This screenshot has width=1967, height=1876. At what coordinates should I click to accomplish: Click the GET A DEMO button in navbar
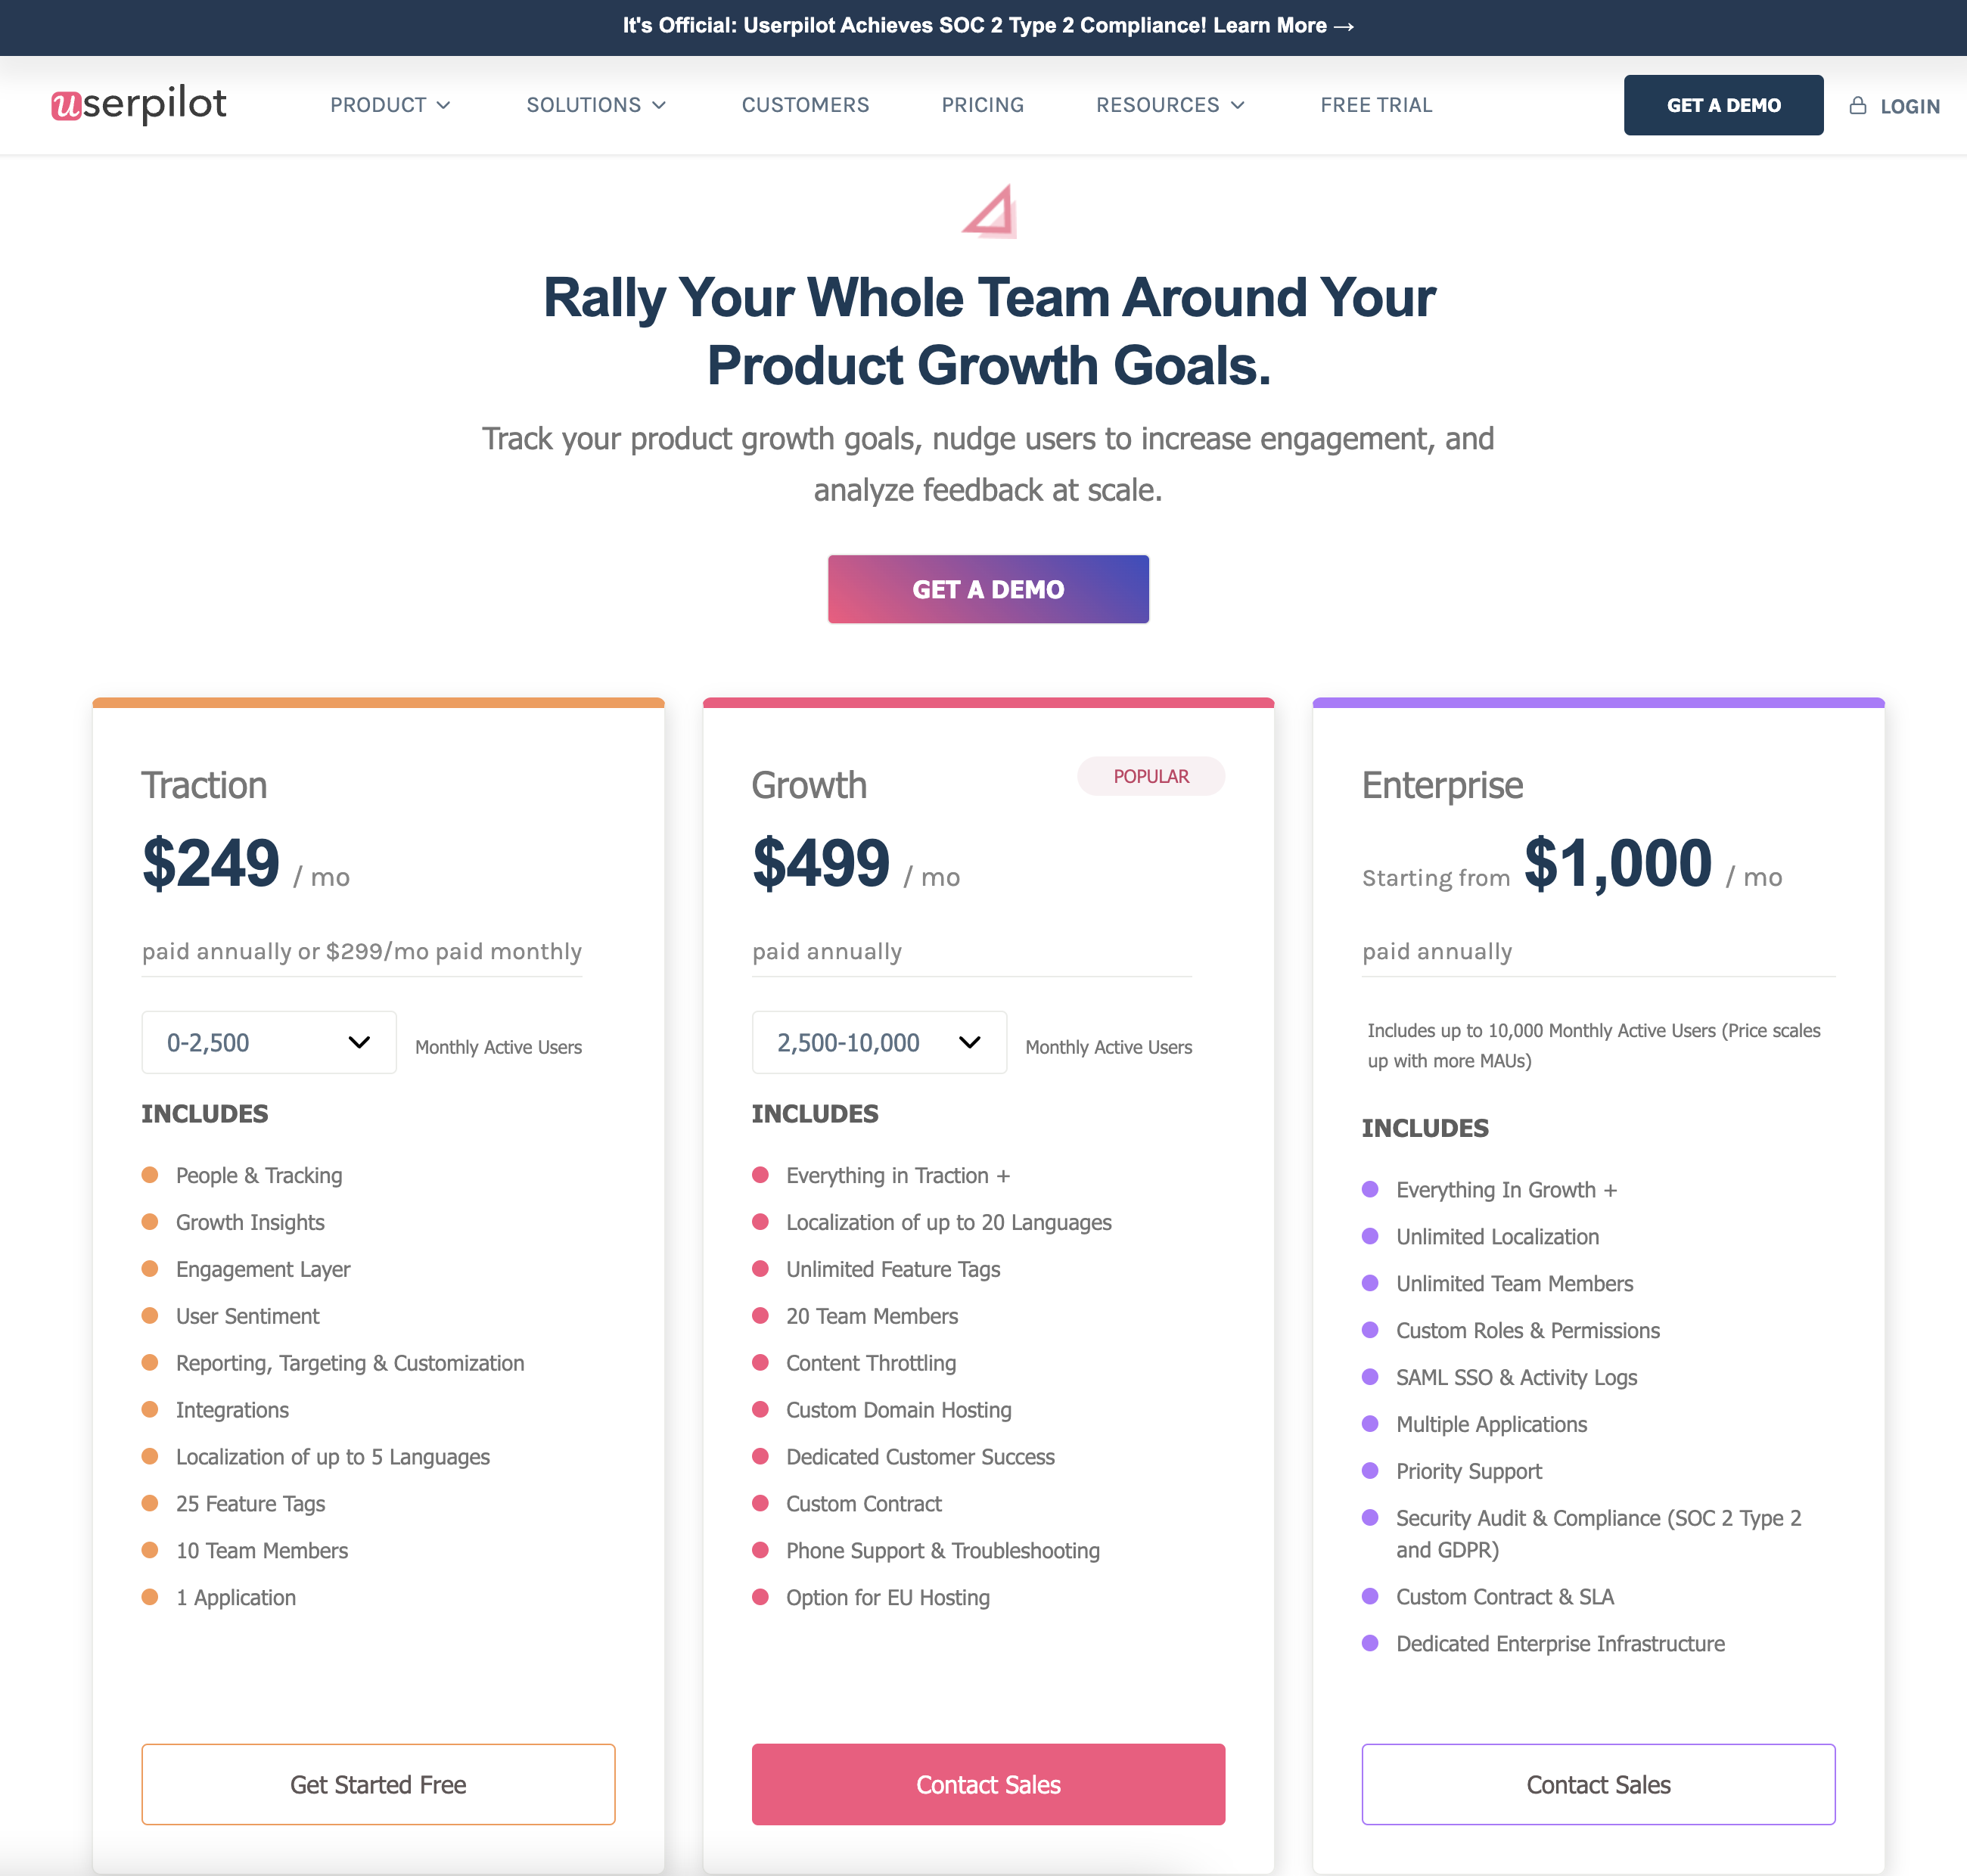coord(1723,104)
